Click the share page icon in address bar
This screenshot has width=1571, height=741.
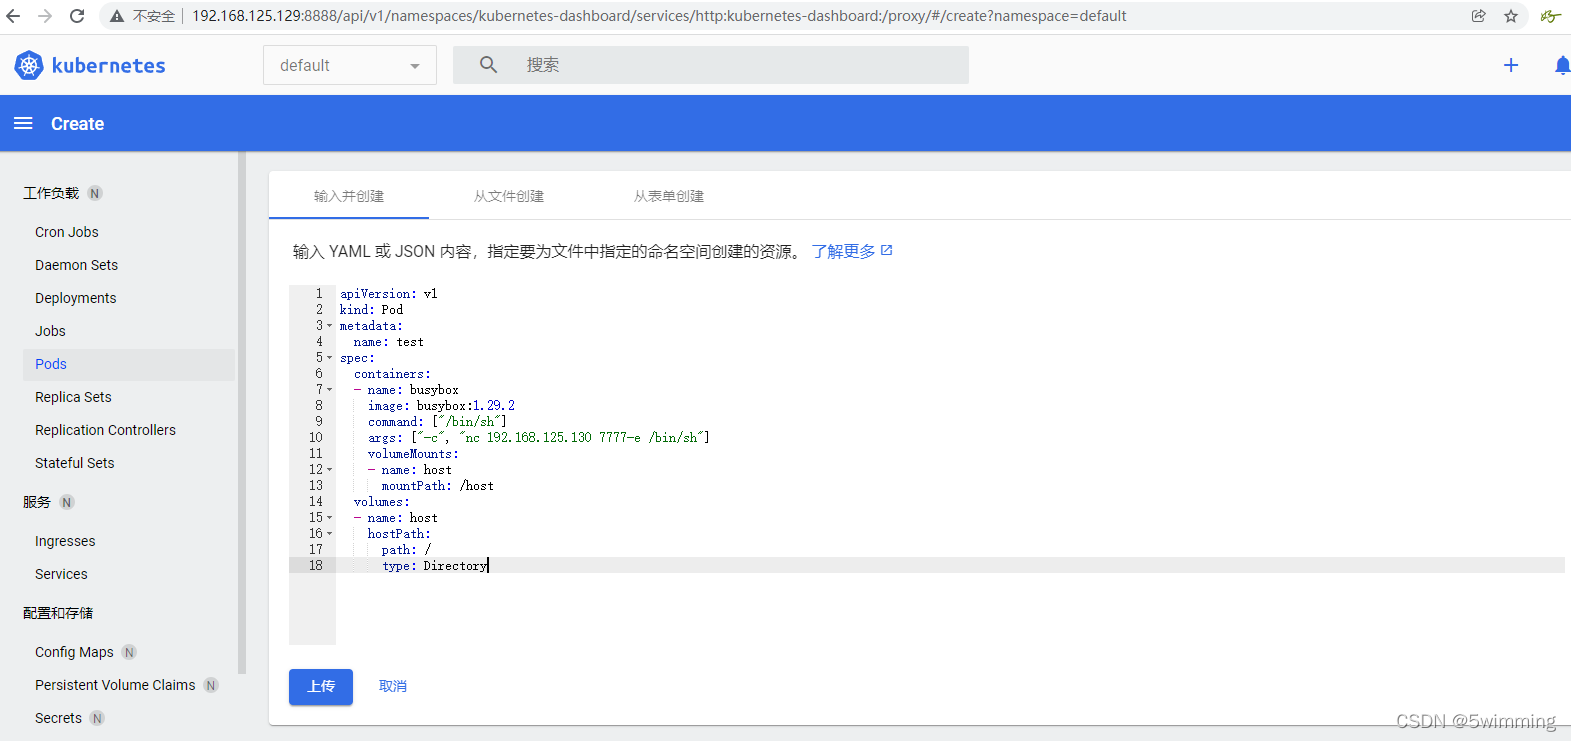[1478, 16]
